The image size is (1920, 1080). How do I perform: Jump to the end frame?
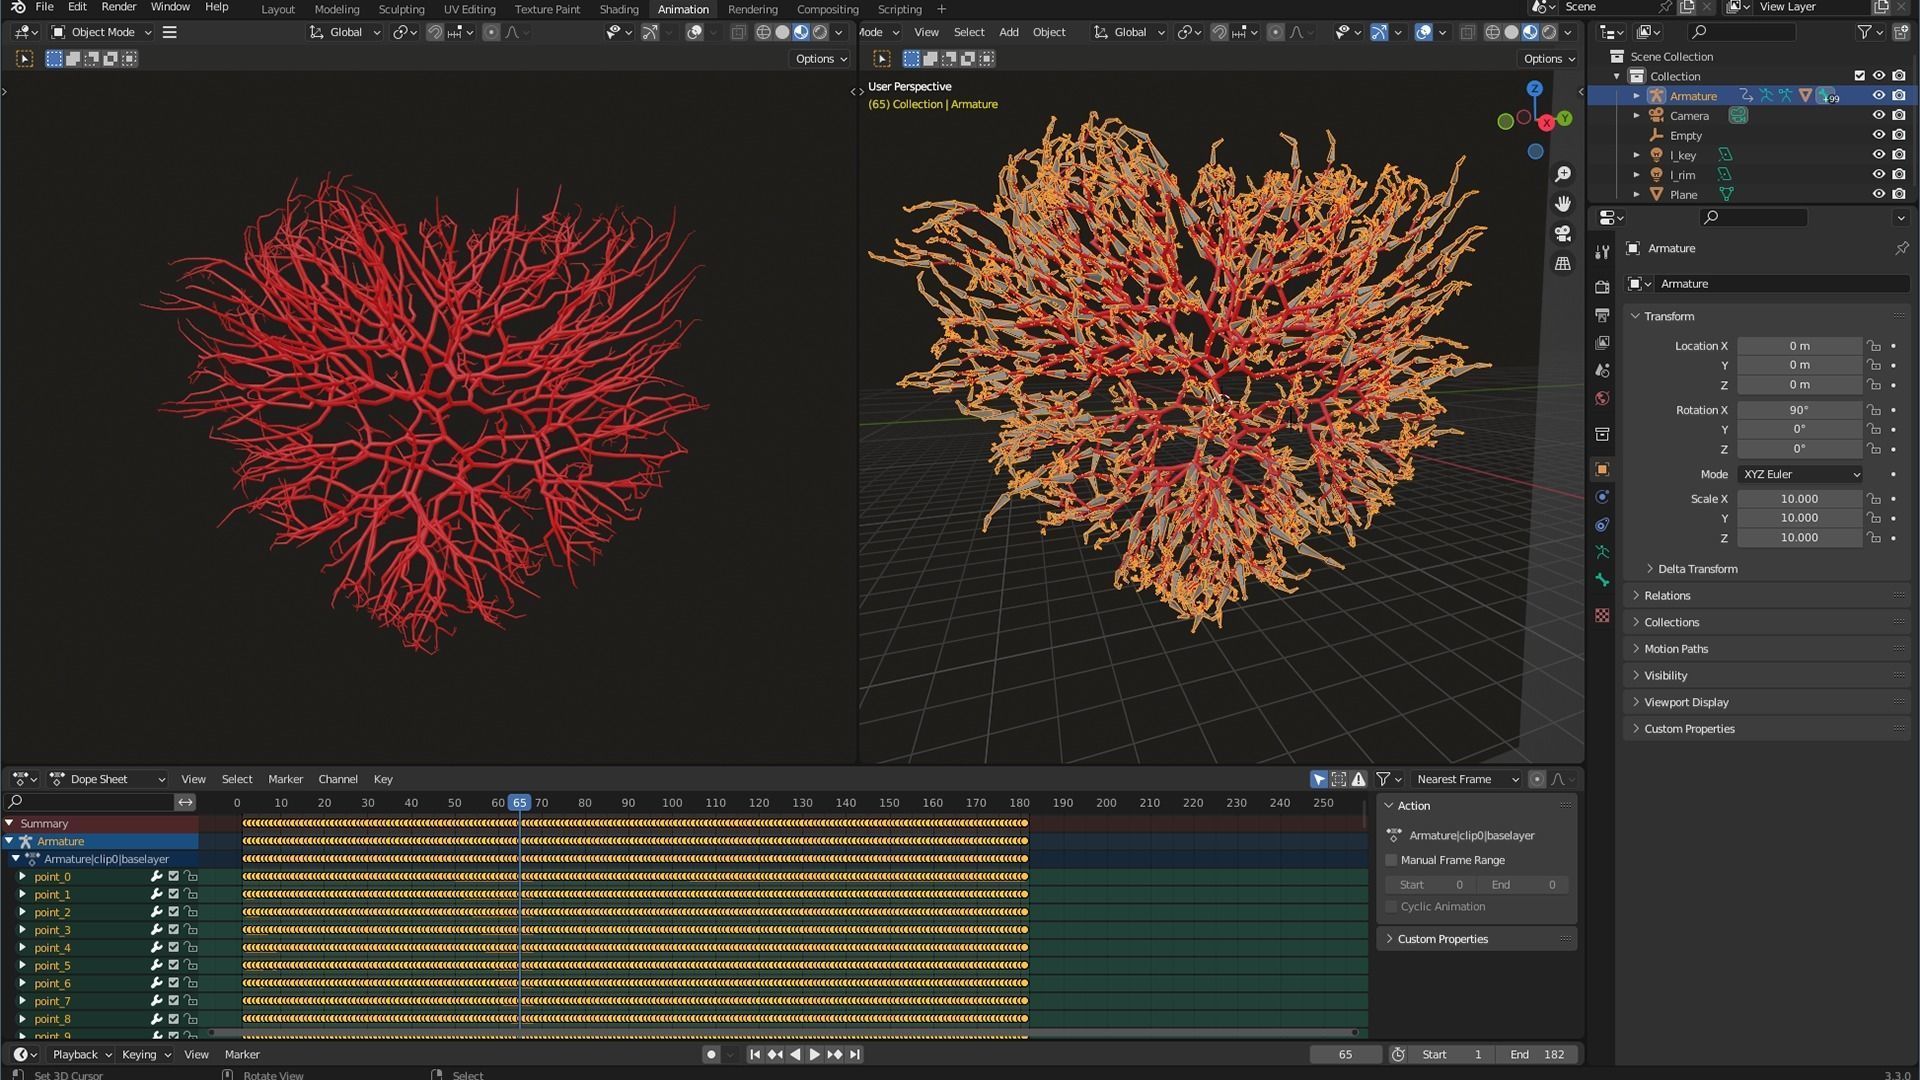(x=854, y=1054)
